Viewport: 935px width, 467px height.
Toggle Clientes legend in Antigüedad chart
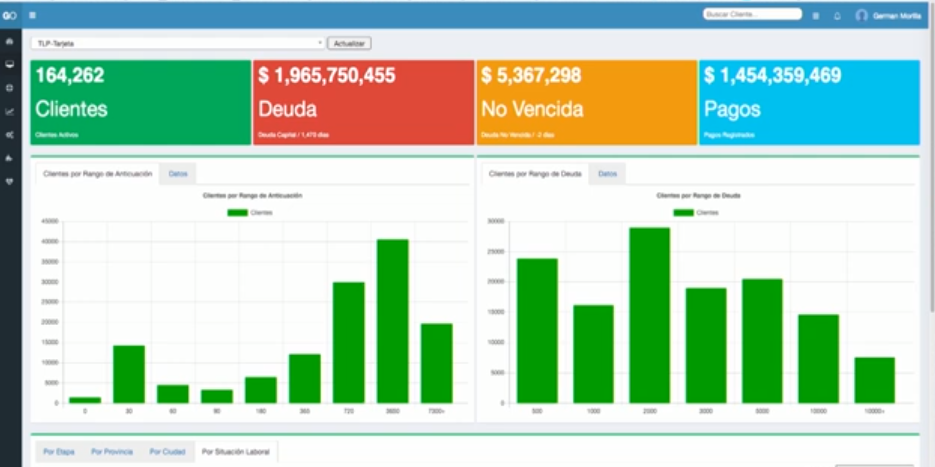[x=250, y=212]
